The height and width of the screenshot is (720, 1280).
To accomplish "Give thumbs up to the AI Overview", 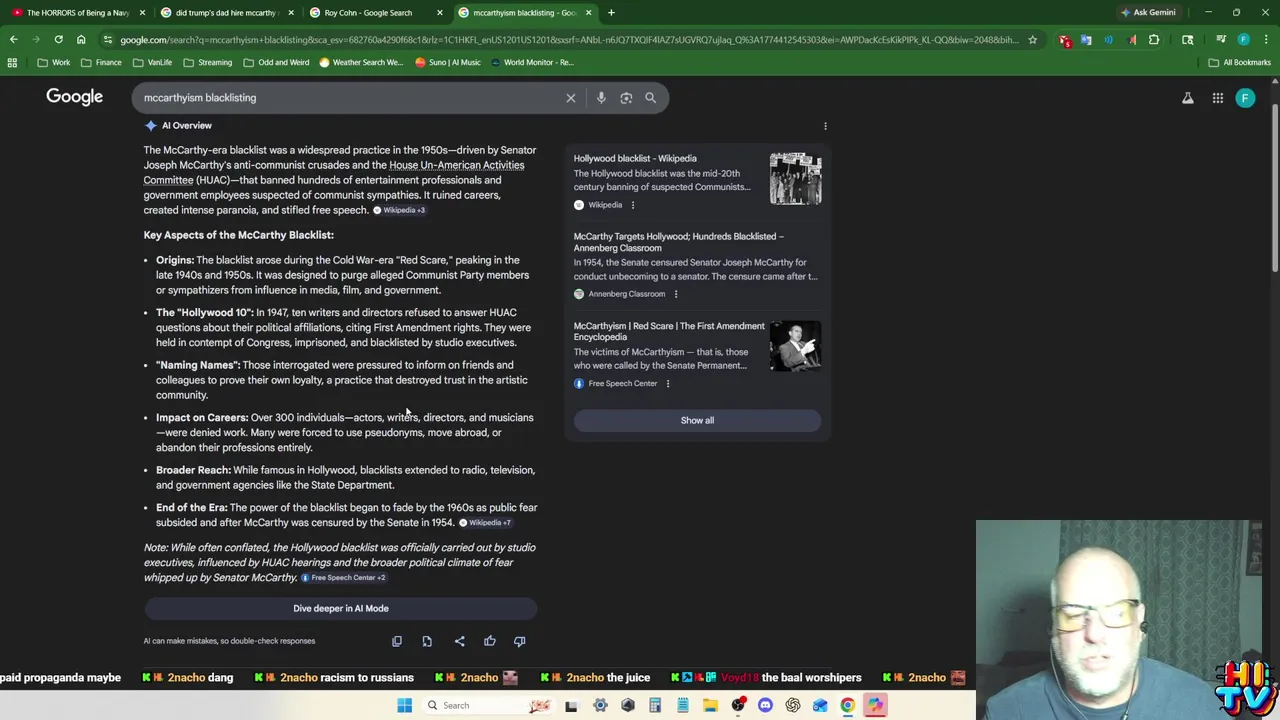I will coord(490,641).
